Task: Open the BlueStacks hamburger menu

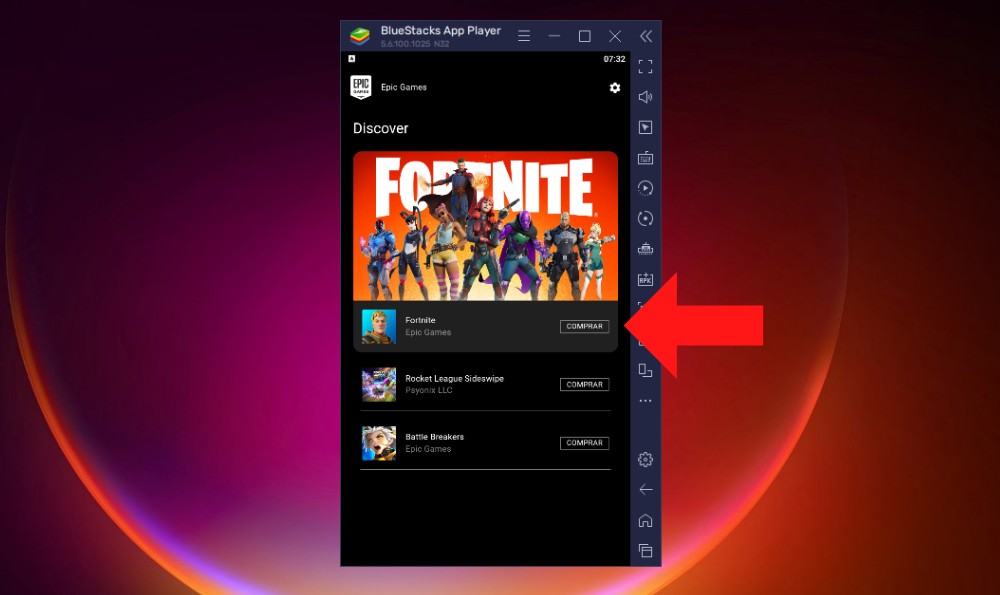Action: click(x=524, y=35)
